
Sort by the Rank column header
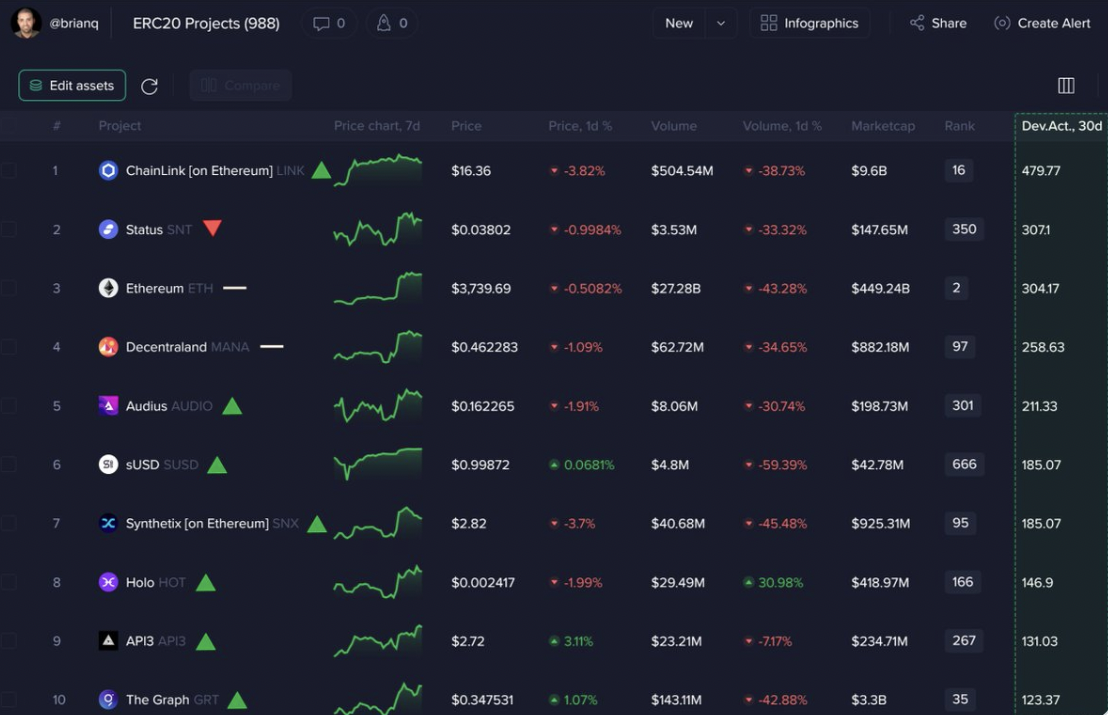pos(960,126)
